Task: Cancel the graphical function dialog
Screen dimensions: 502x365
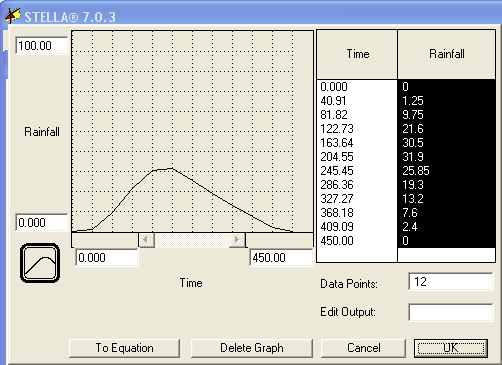Action: [363, 348]
